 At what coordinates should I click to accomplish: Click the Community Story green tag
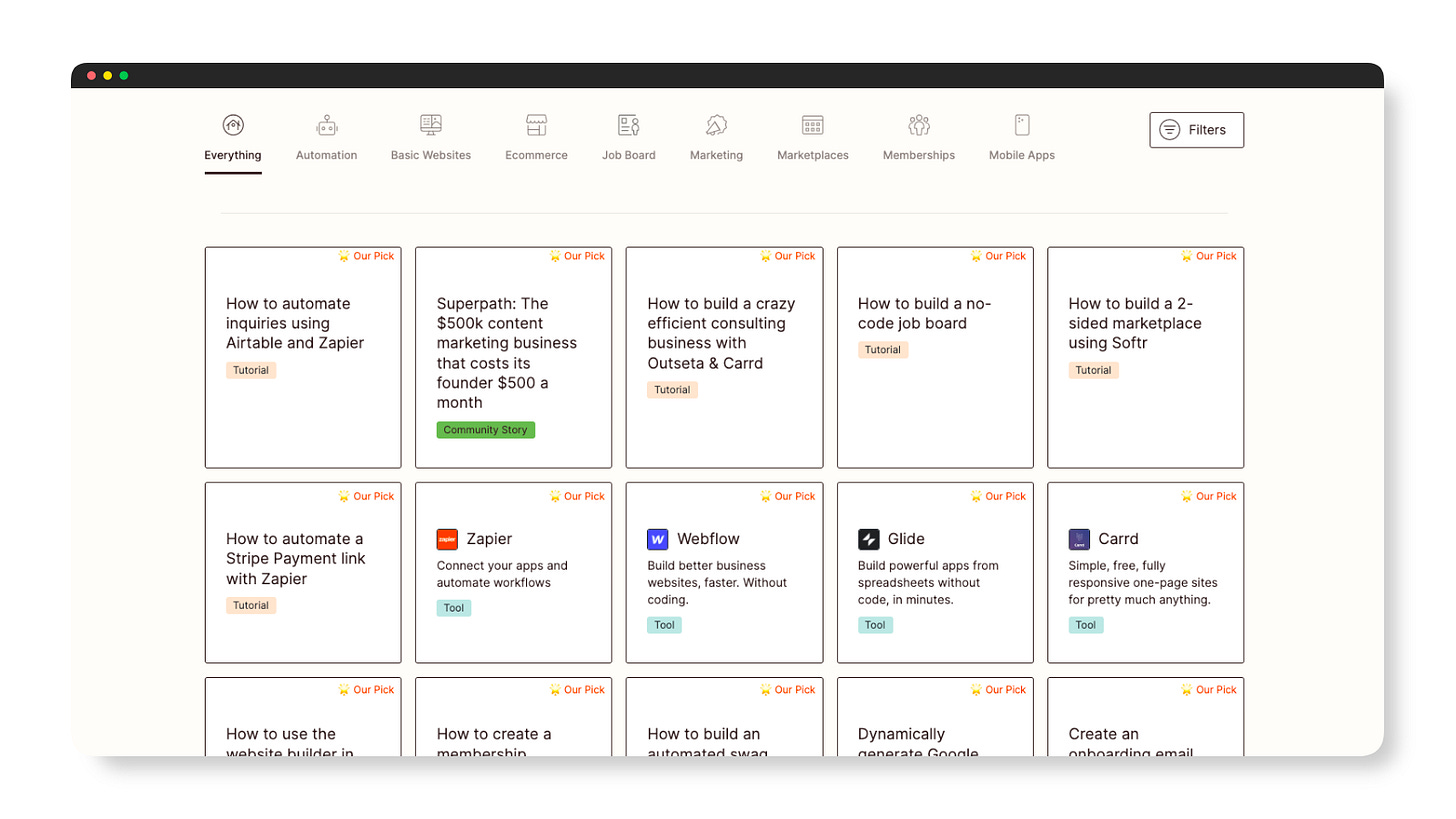pyautogui.click(x=486, y=430)
